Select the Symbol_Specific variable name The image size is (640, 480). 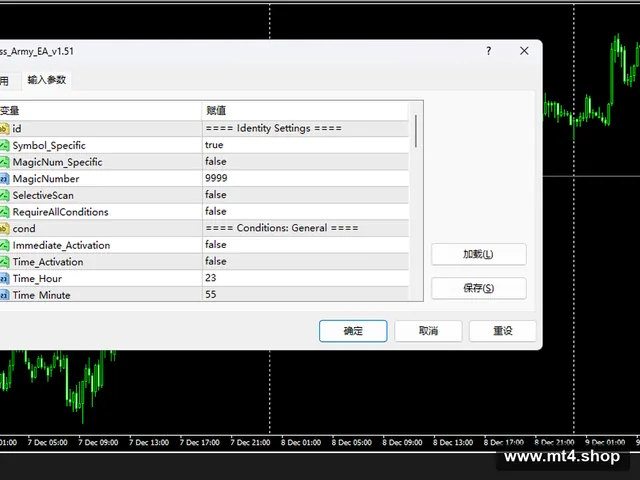click(x=49, y=146)
